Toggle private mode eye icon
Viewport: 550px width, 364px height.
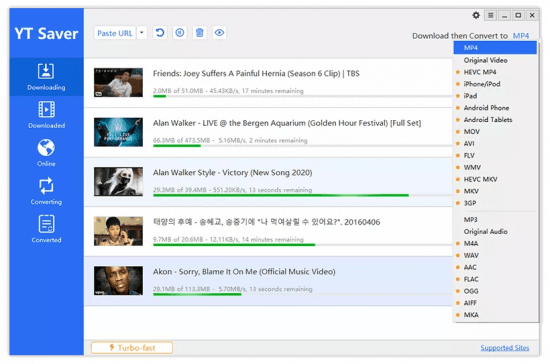tap(220, 33)
